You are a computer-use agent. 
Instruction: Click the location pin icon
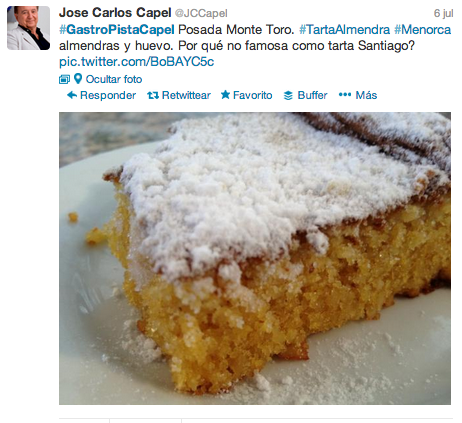(78, 79)
